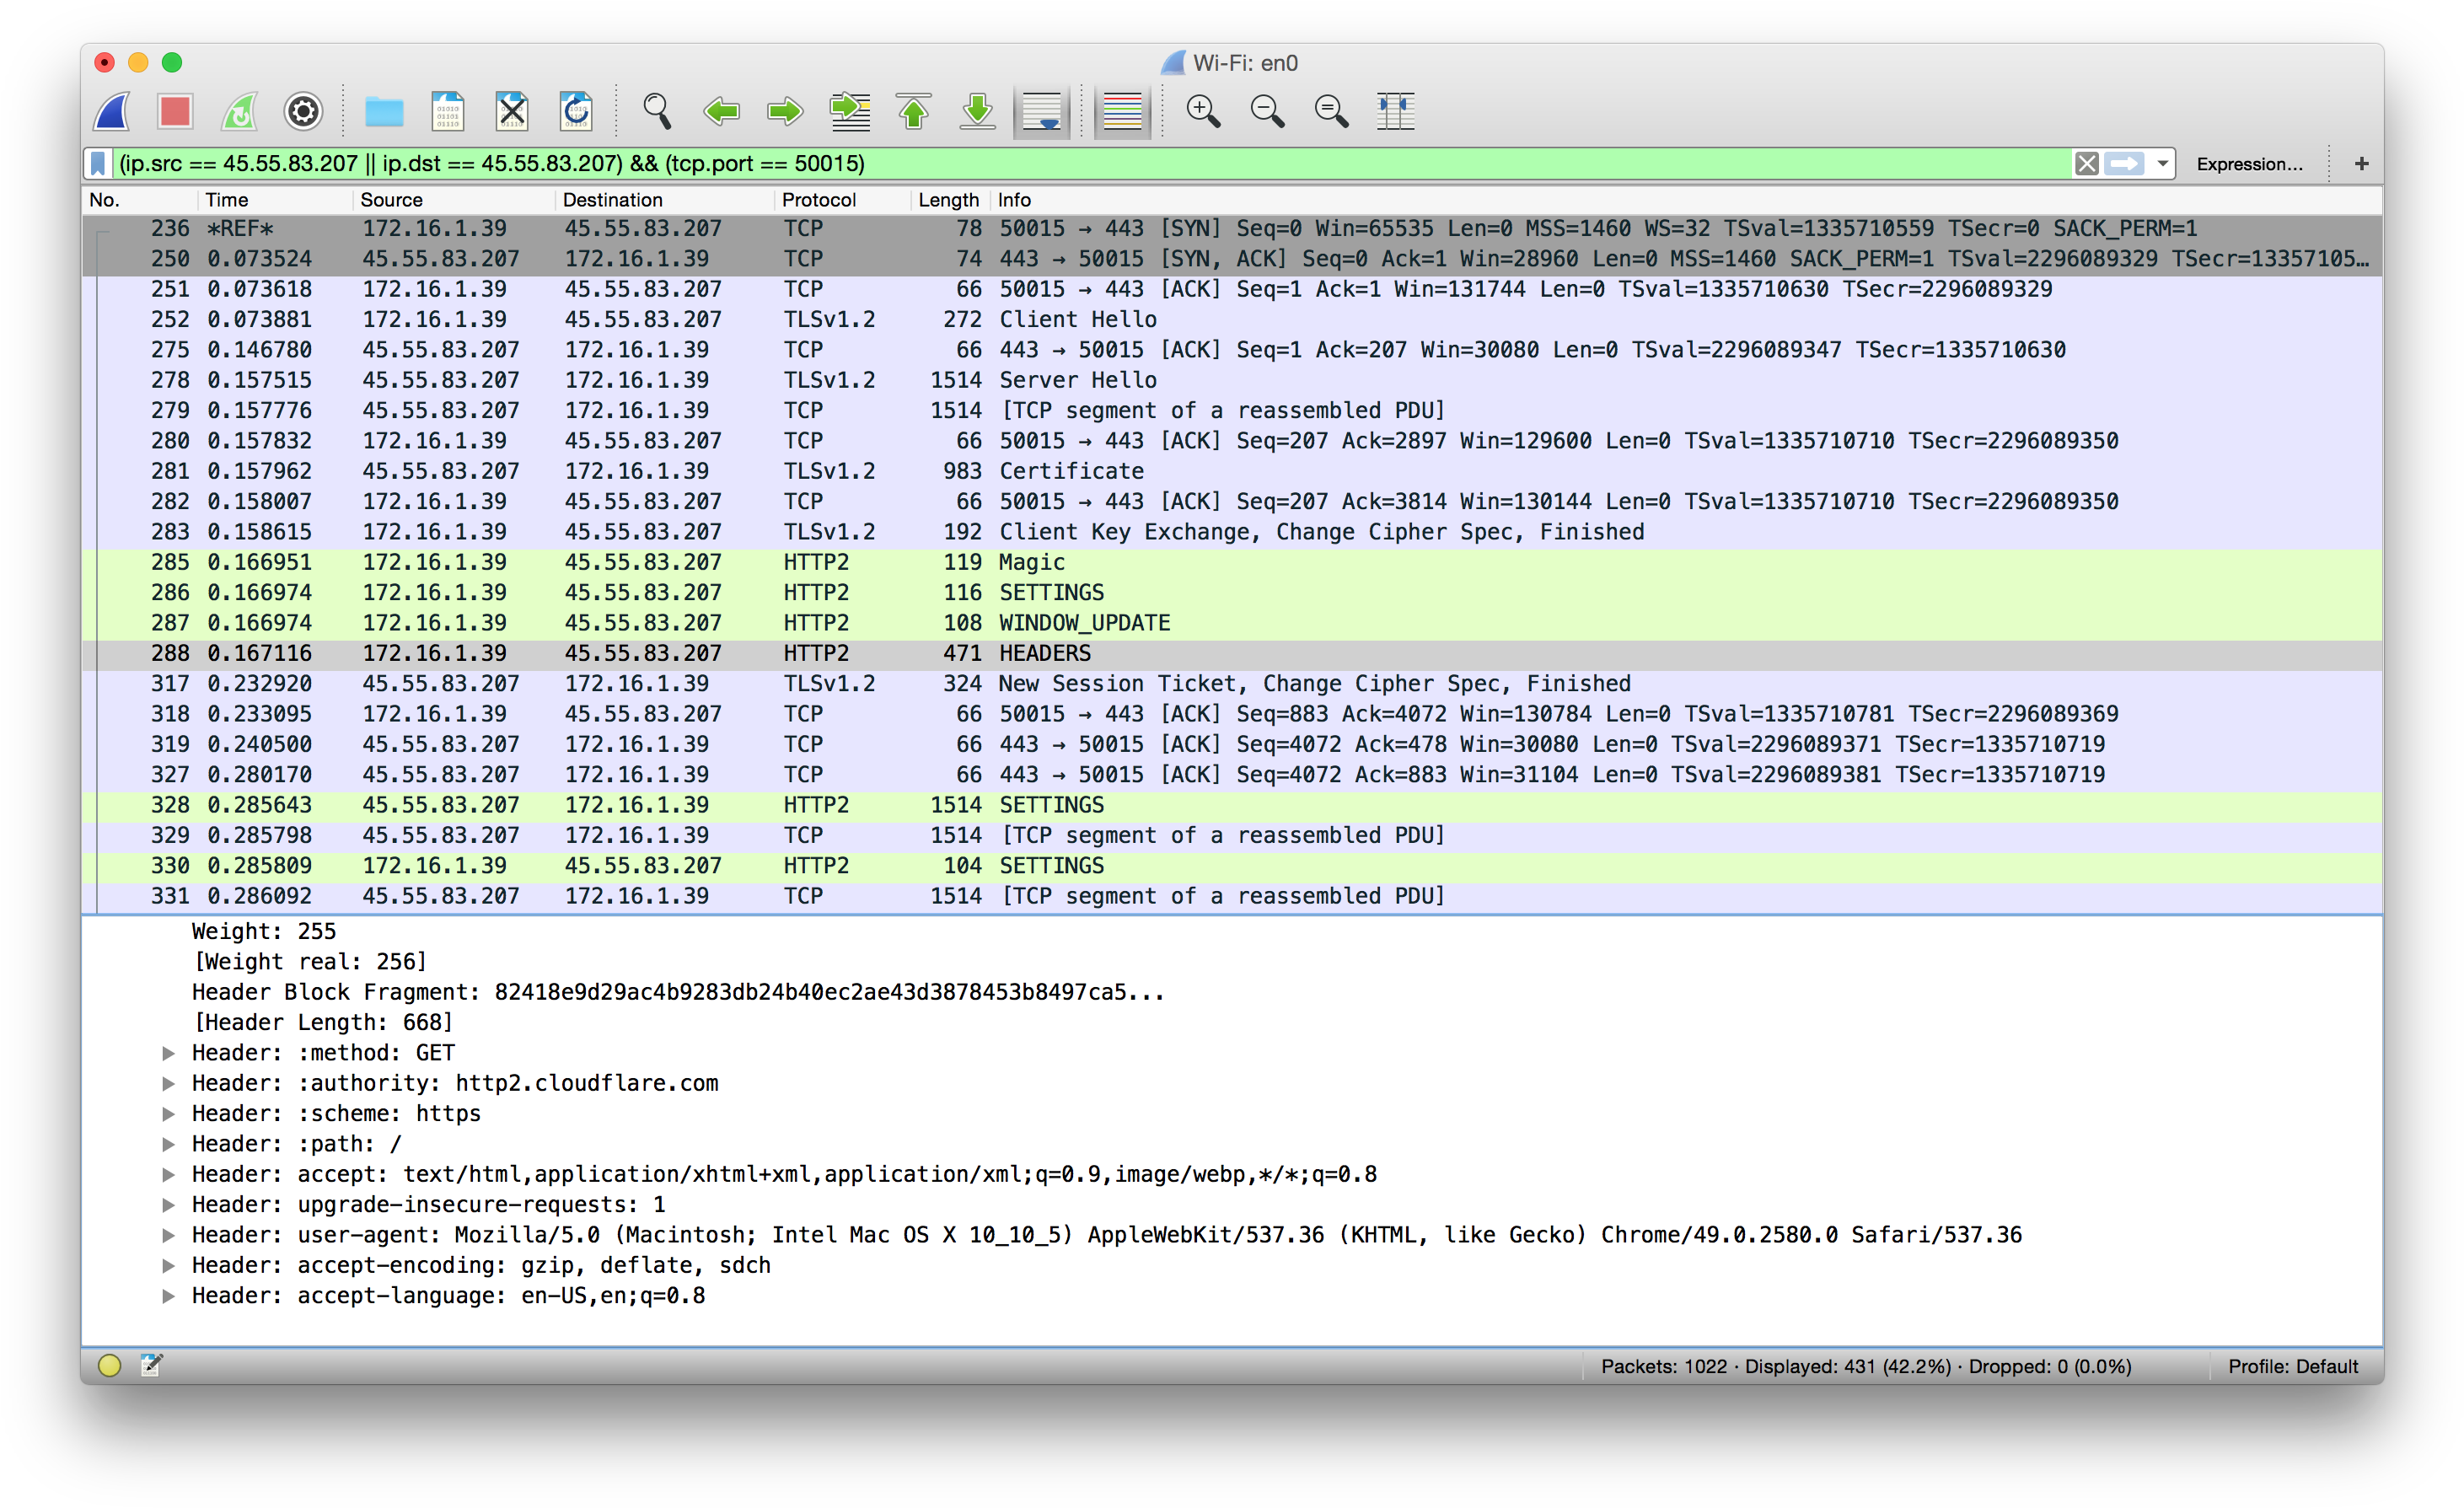Toggle auto-scroll during live capture

point(1042,111)
